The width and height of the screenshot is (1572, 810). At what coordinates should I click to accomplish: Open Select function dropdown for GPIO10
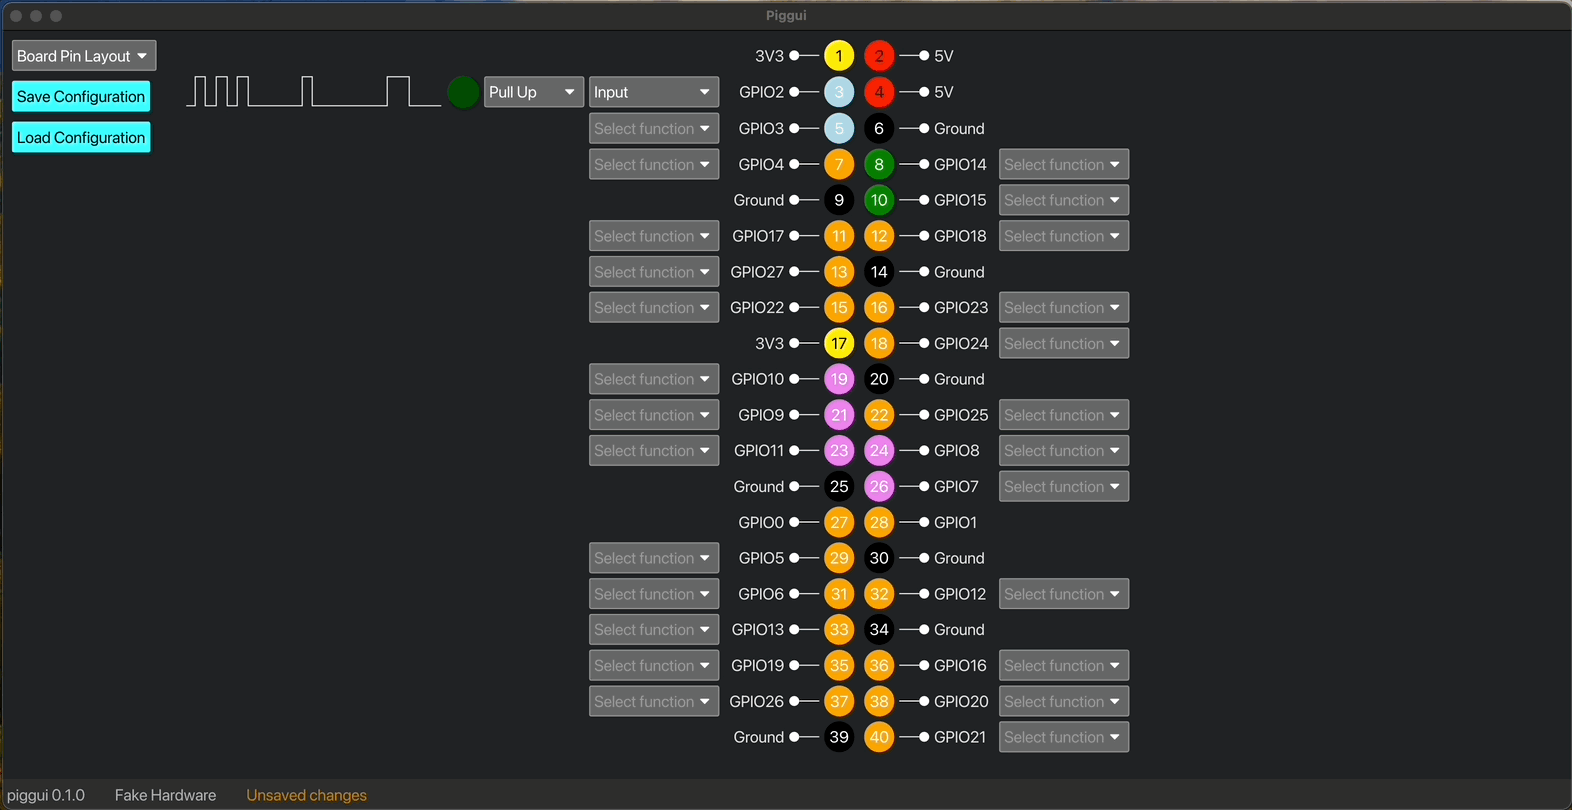pyautogui.click(x=654, y=379)
